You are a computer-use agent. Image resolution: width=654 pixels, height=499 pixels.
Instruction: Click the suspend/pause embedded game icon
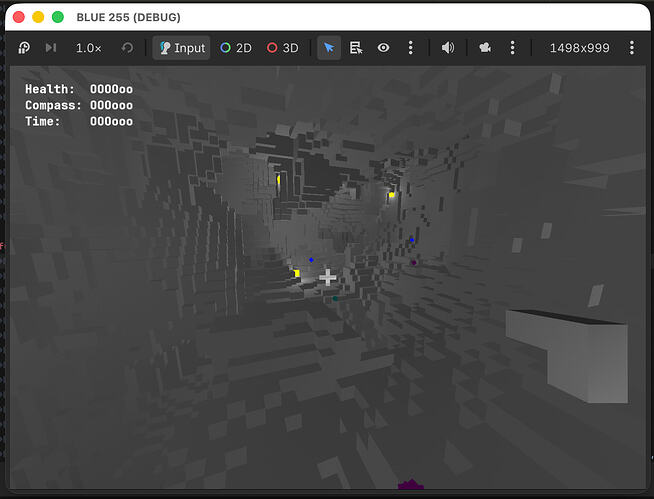click(x=24, y=48)
